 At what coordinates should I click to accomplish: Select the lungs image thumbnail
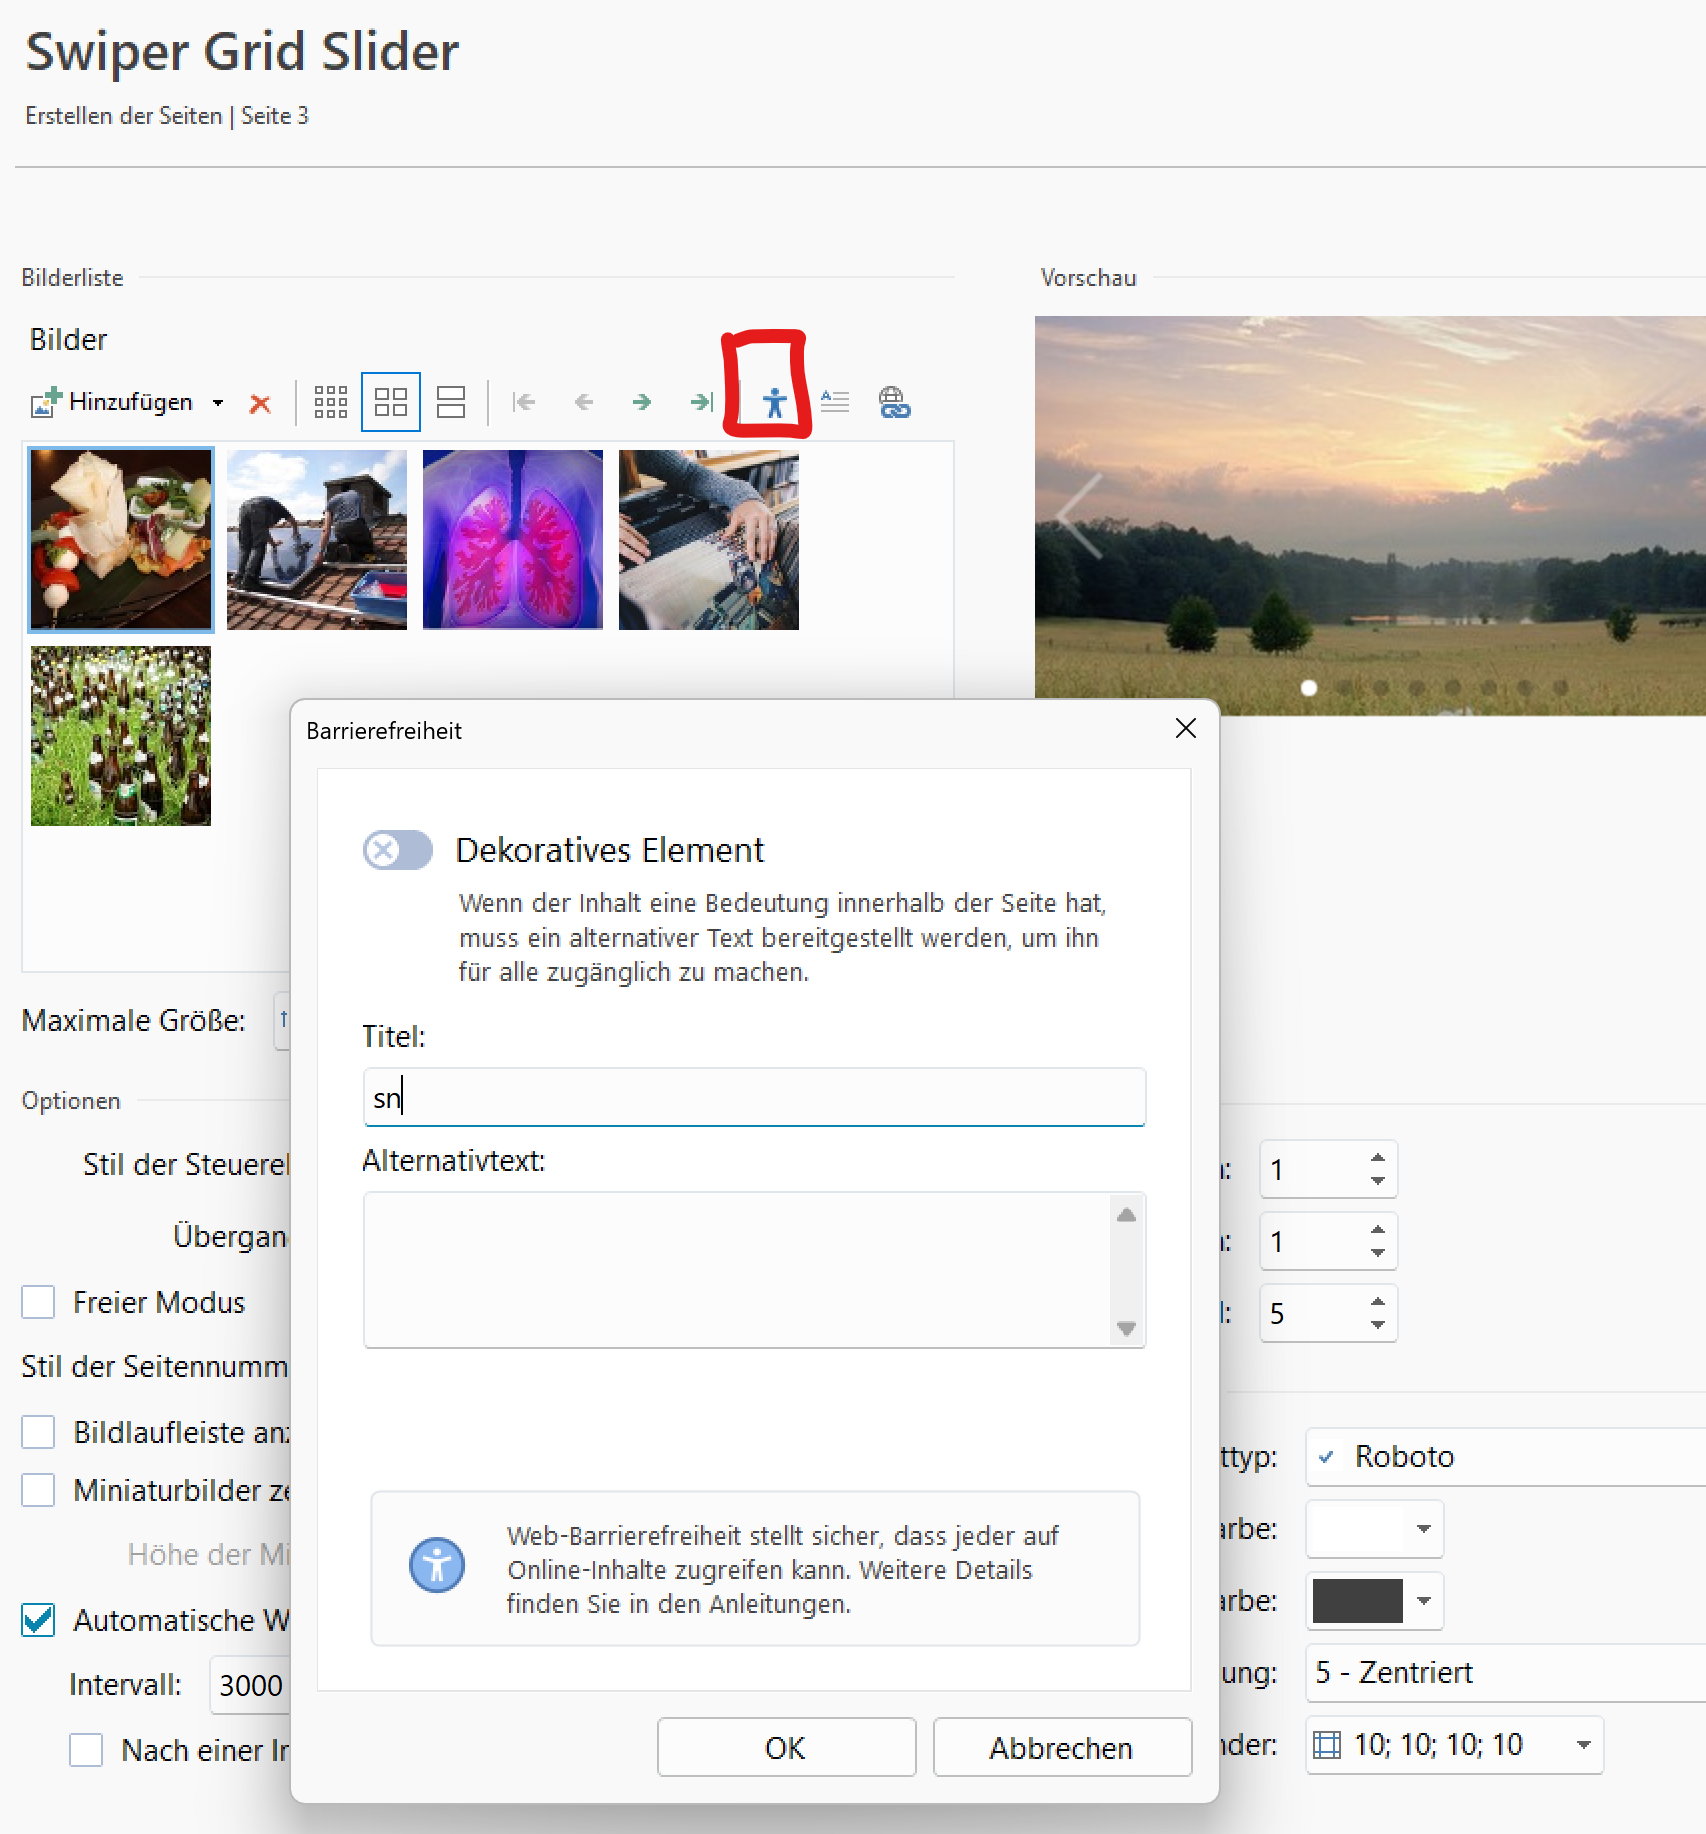[513, 540]
